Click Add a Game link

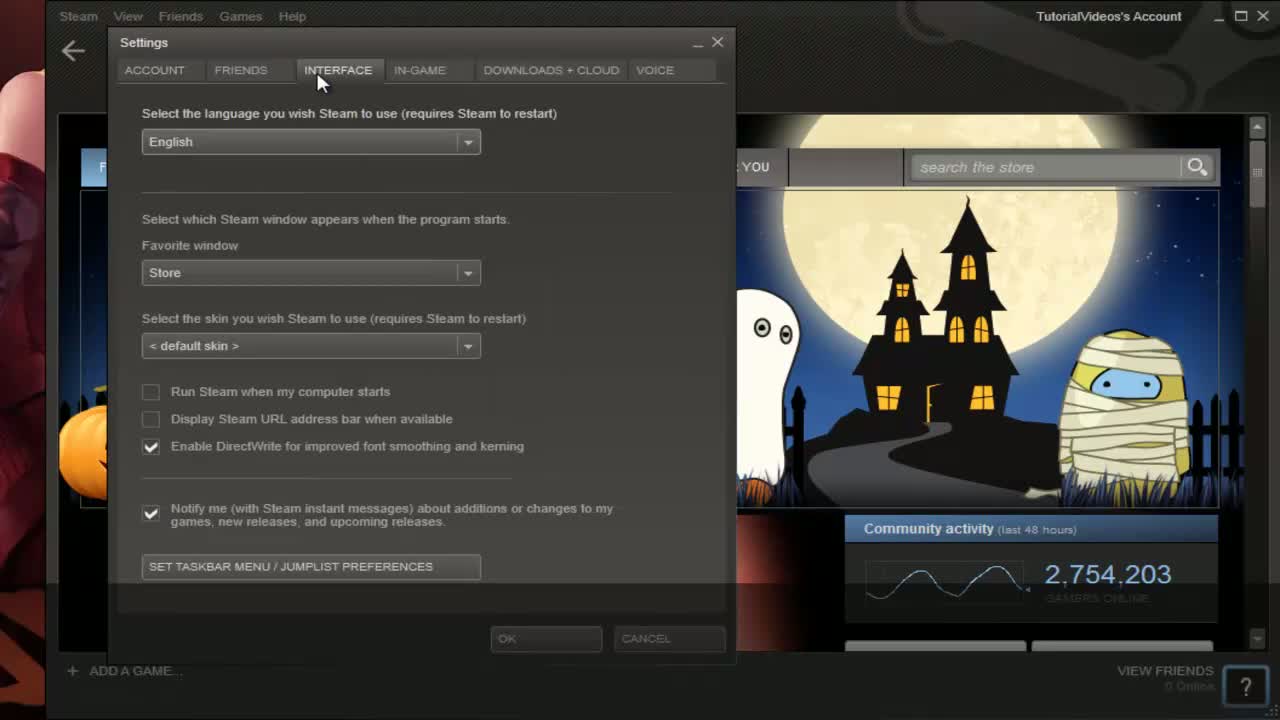[x=135, y=671]
